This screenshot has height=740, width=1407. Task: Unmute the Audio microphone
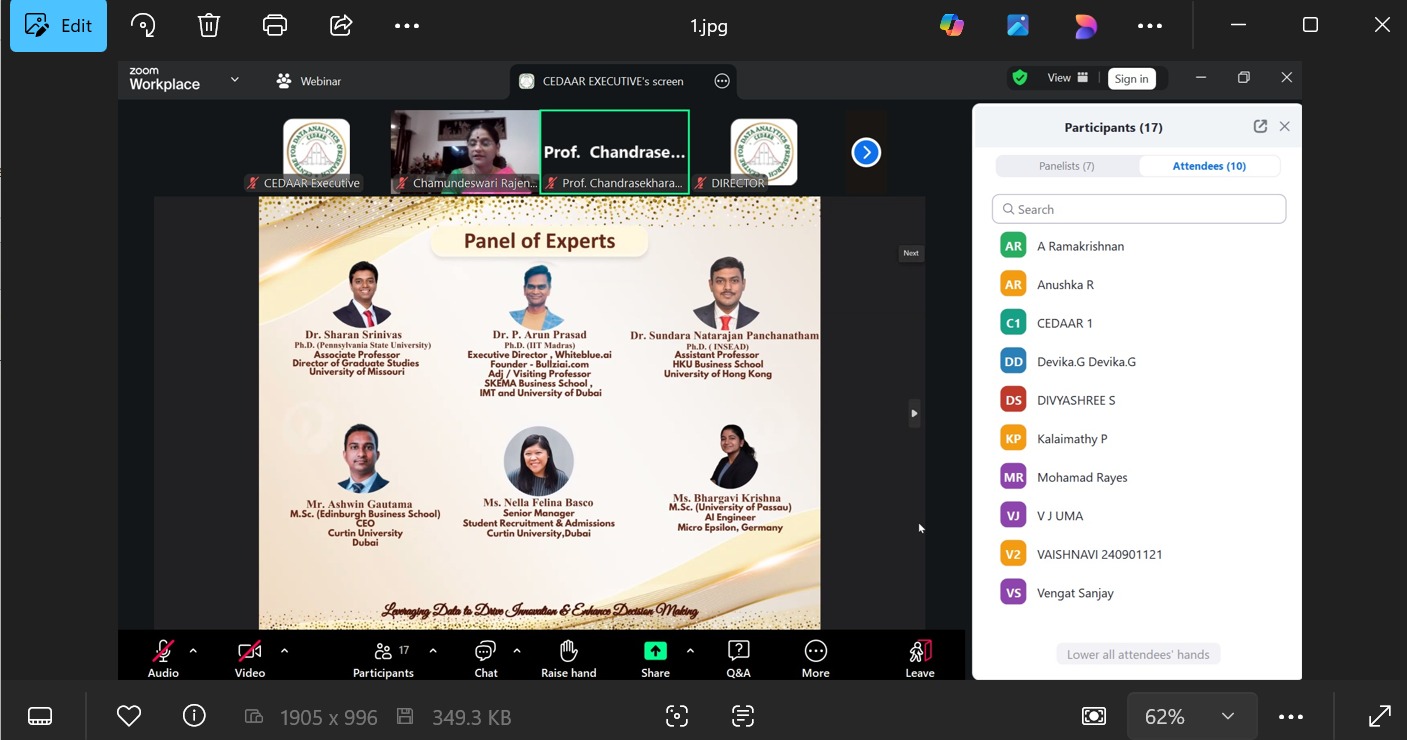pos(163,652)
